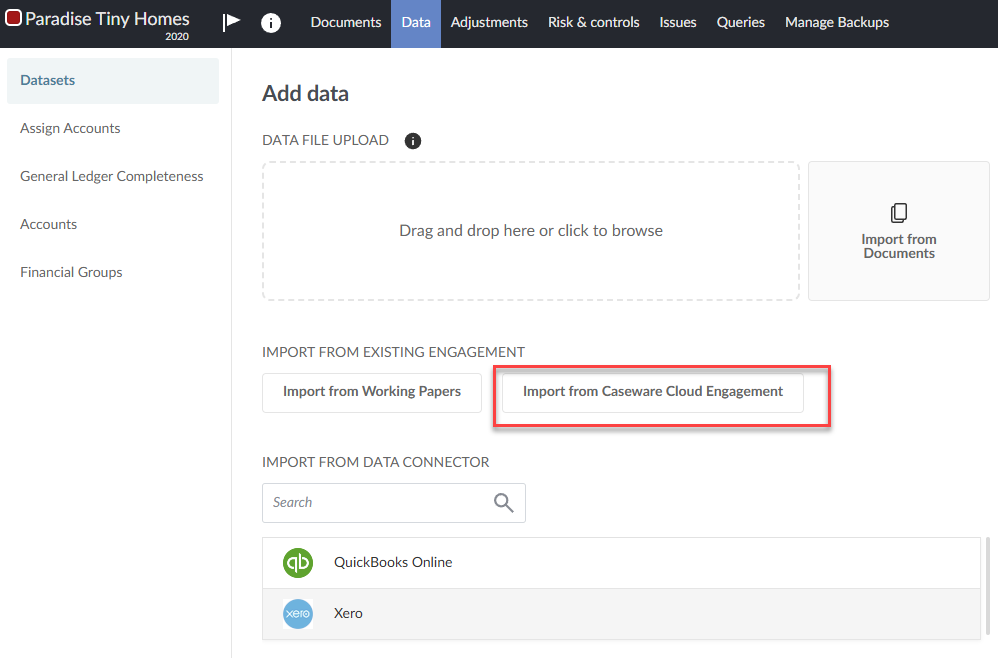The image size is (998, 658).
Task: Select Assign Accounts in the sidebar
Action: pos(70,128)
